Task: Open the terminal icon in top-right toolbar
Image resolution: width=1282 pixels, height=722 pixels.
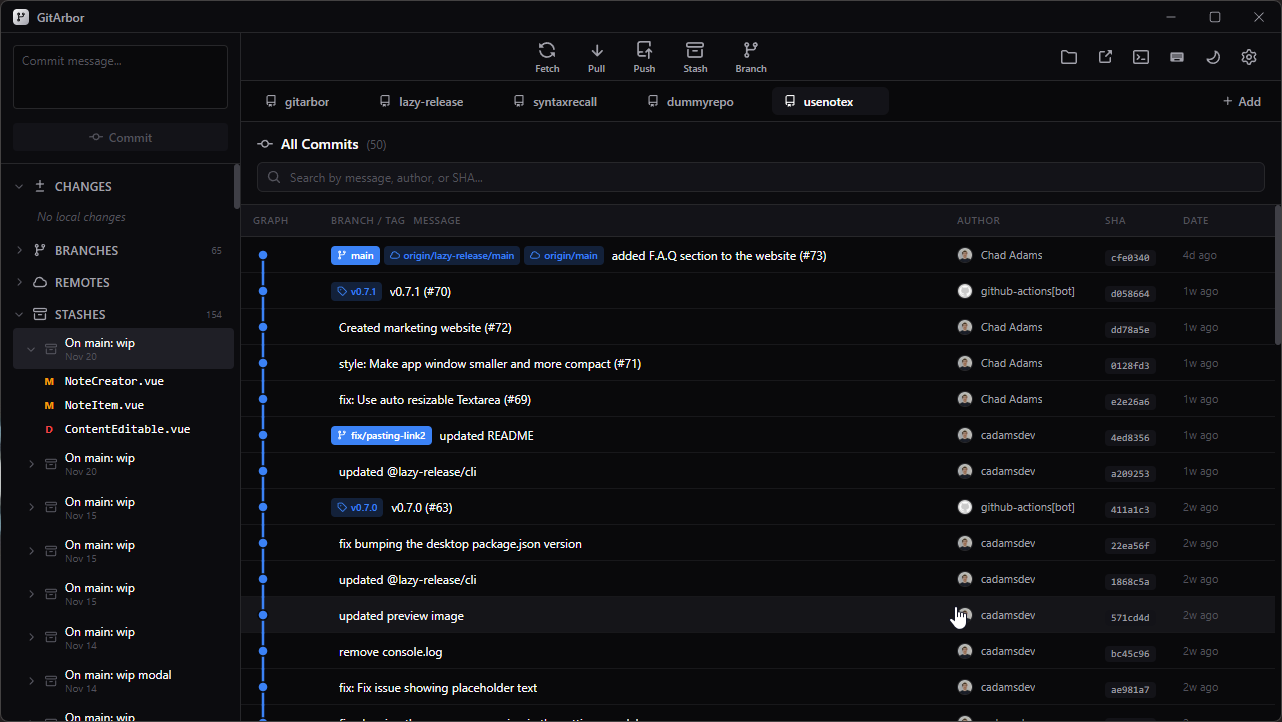Action: coord(1141,57)
